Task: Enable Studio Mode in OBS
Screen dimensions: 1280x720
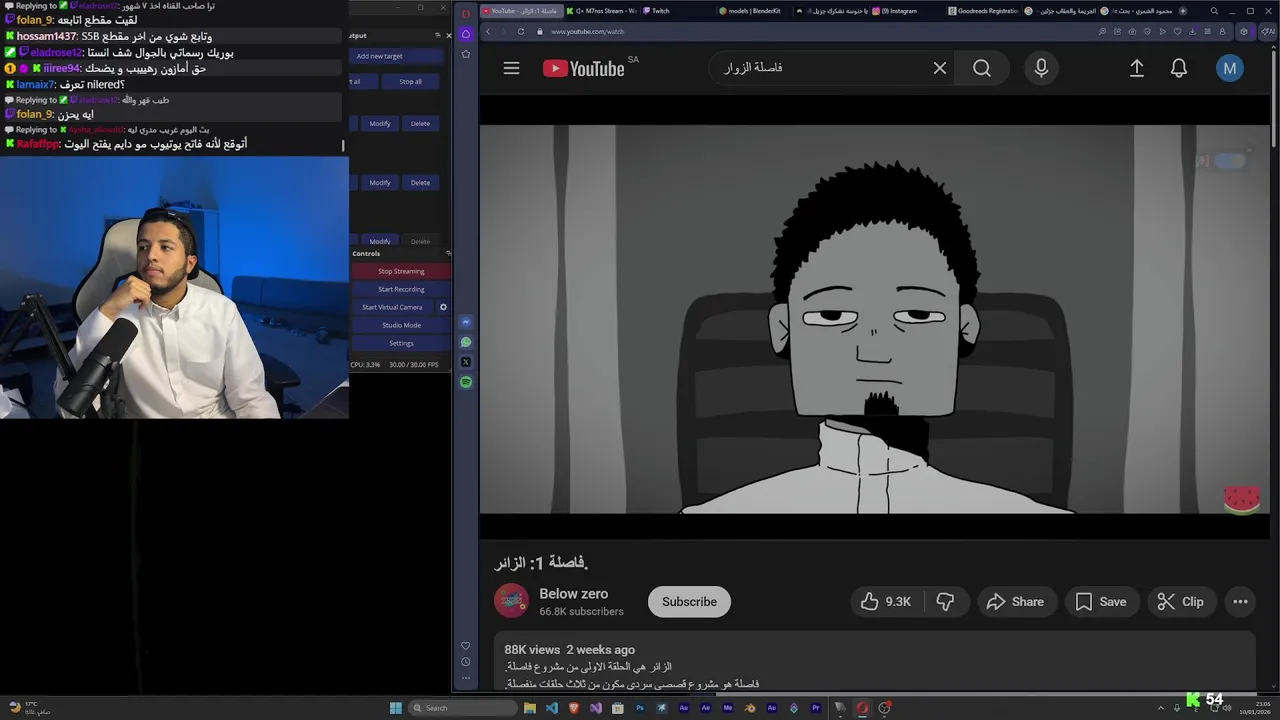Action: pos(401,325)
